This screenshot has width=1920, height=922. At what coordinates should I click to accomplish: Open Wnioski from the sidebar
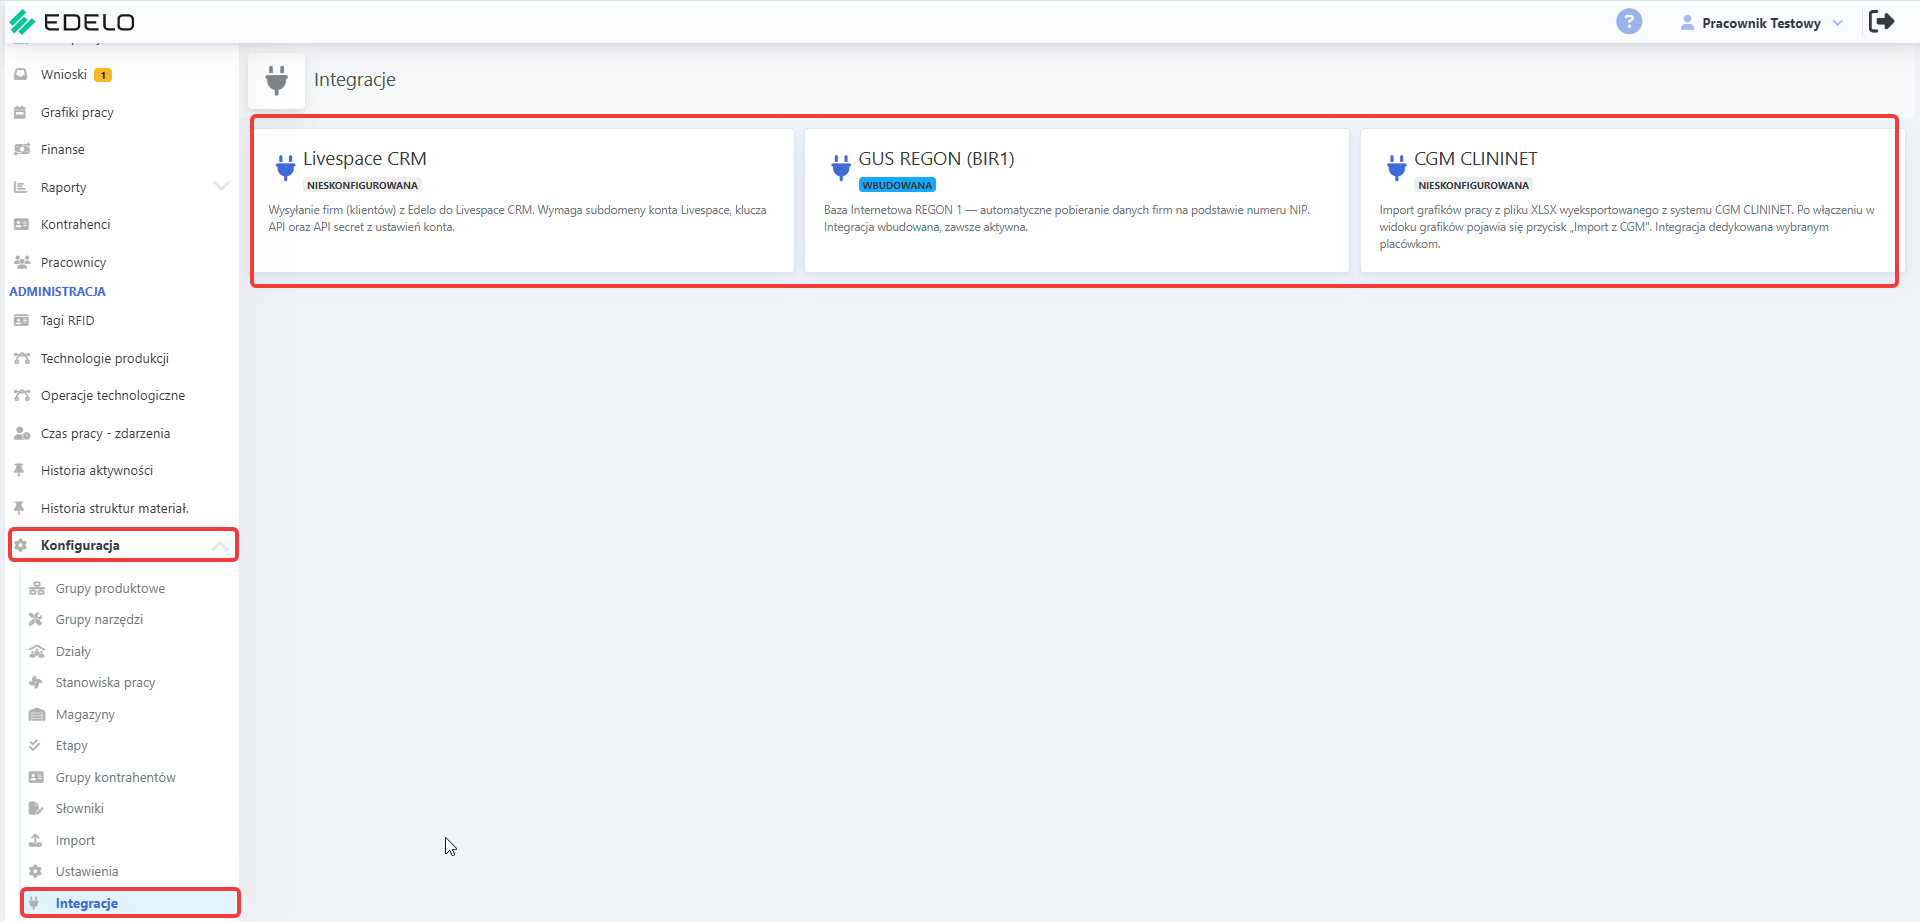(x=64, y=75)
